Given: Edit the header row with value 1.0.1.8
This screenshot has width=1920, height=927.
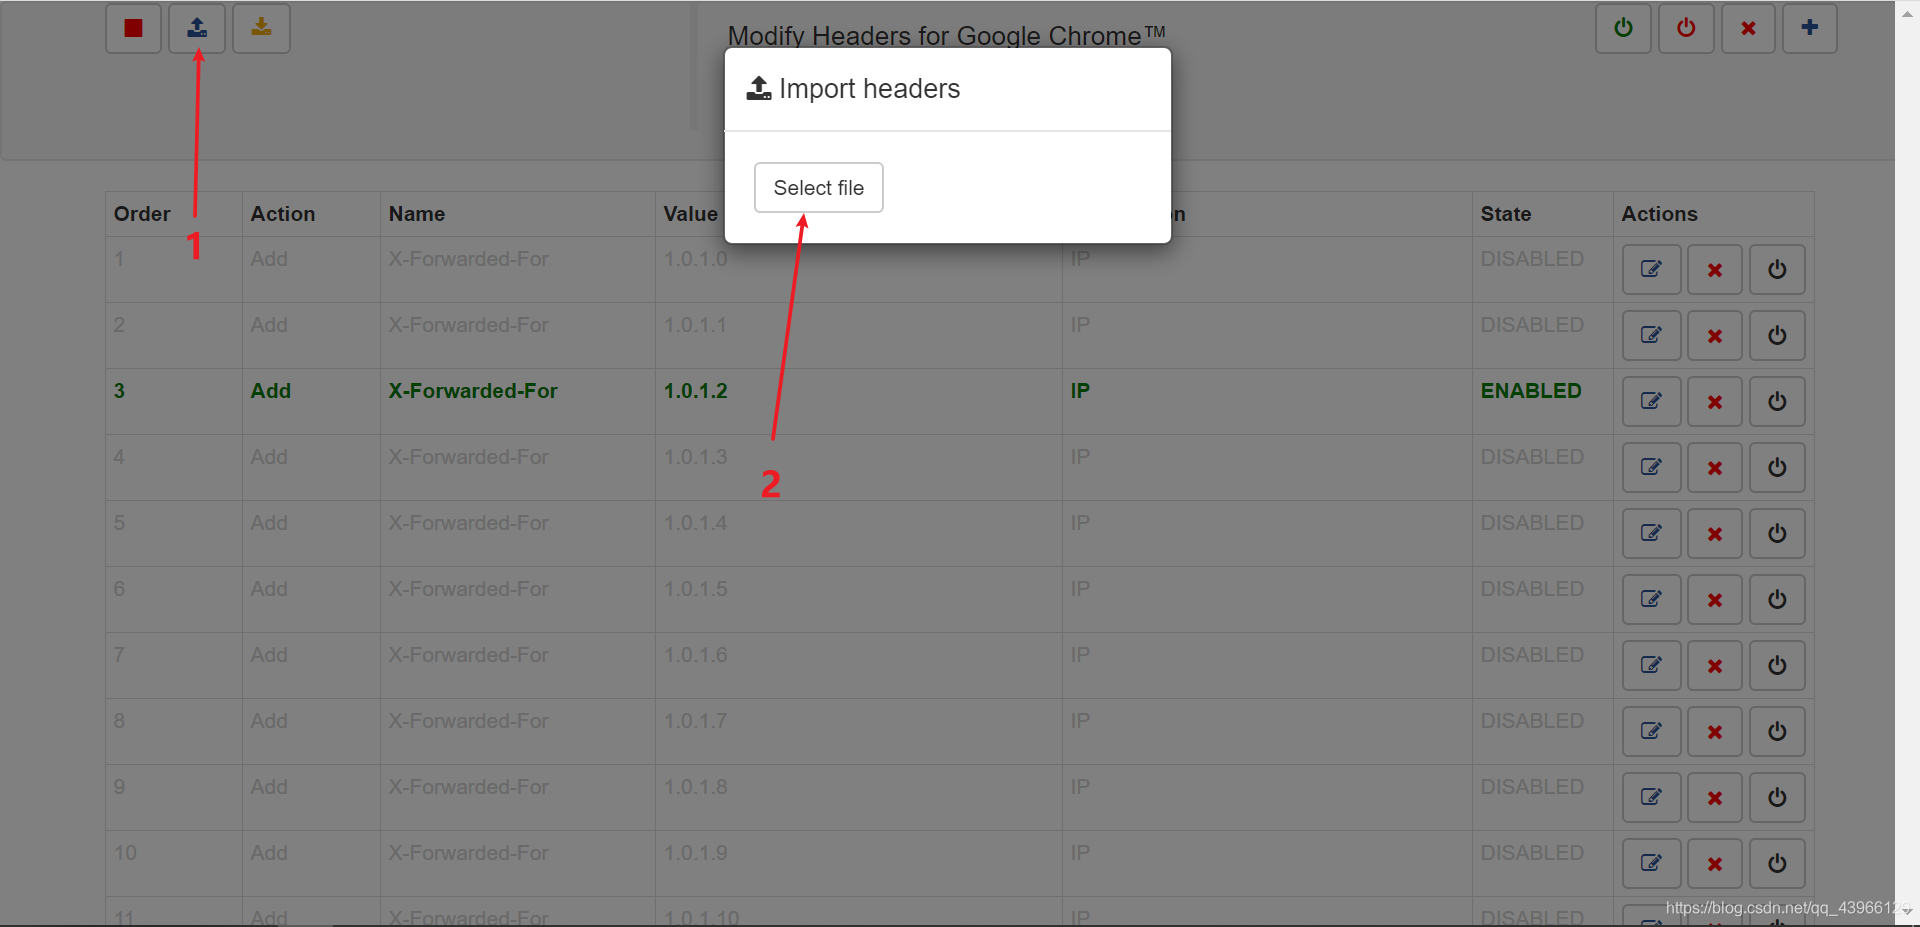Looking at the screenshot, I should click(1651, 798).
